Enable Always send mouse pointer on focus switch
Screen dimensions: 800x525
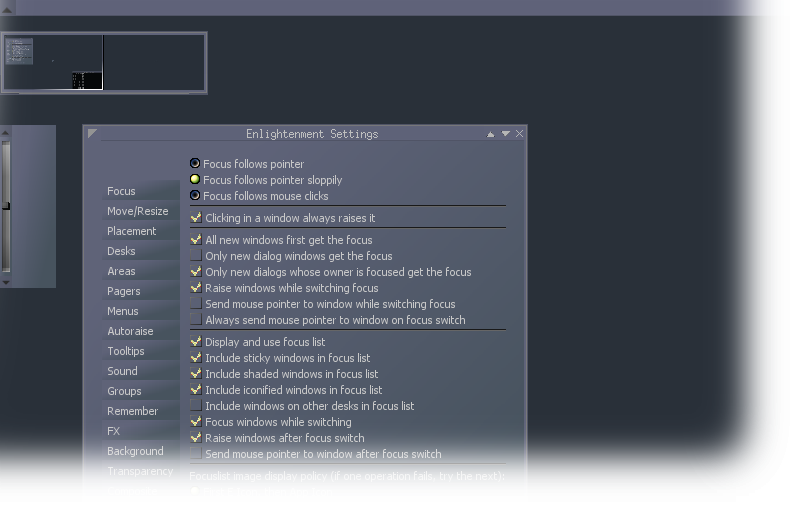tap(196, 319)
